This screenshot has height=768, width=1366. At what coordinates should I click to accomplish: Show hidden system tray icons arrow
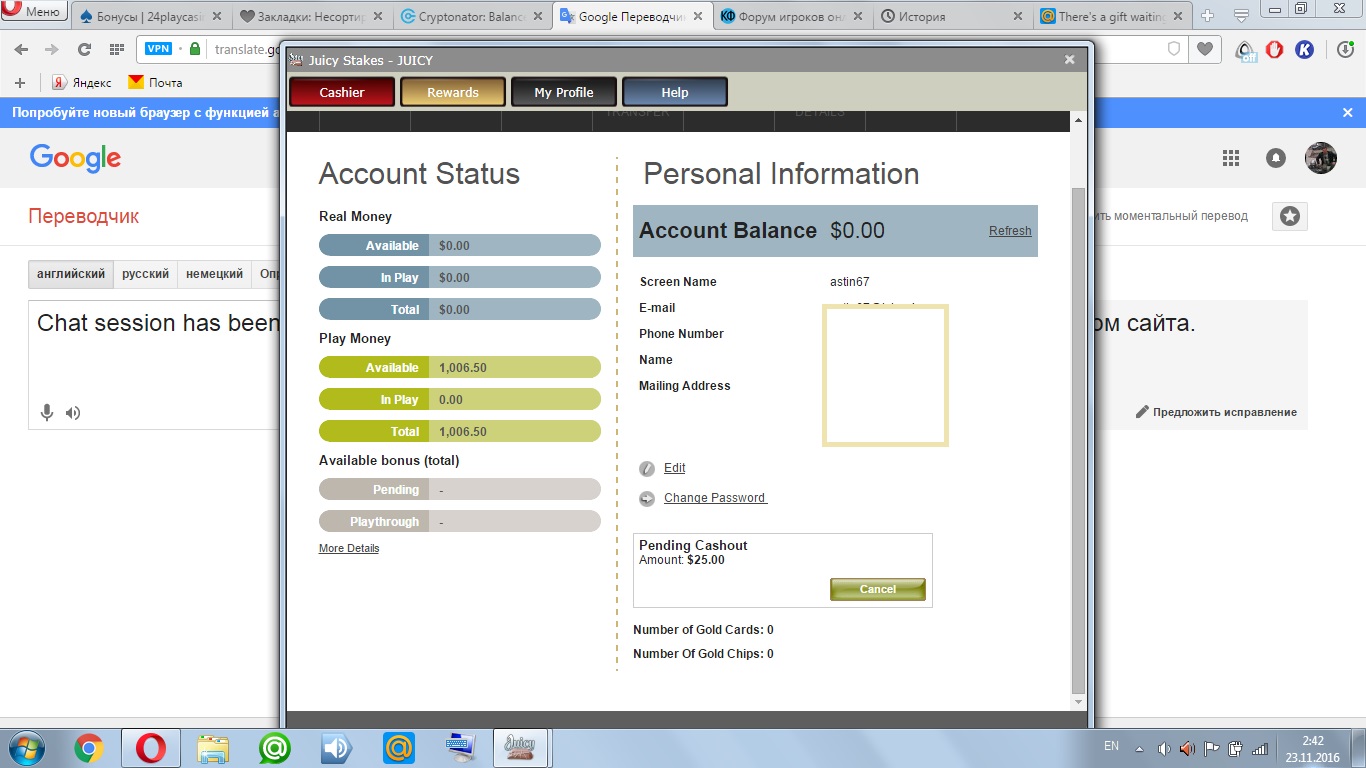click(1139, 748)
